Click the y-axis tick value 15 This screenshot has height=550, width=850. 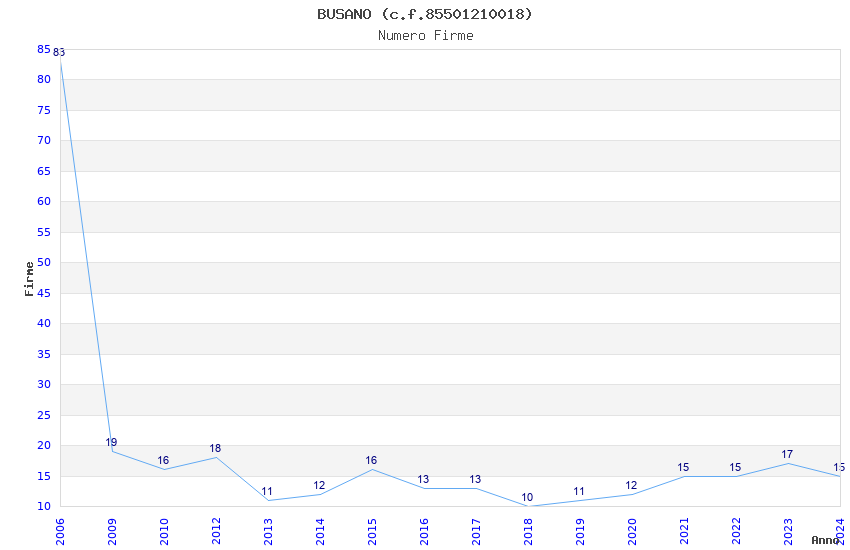click(x=44, y=476)
